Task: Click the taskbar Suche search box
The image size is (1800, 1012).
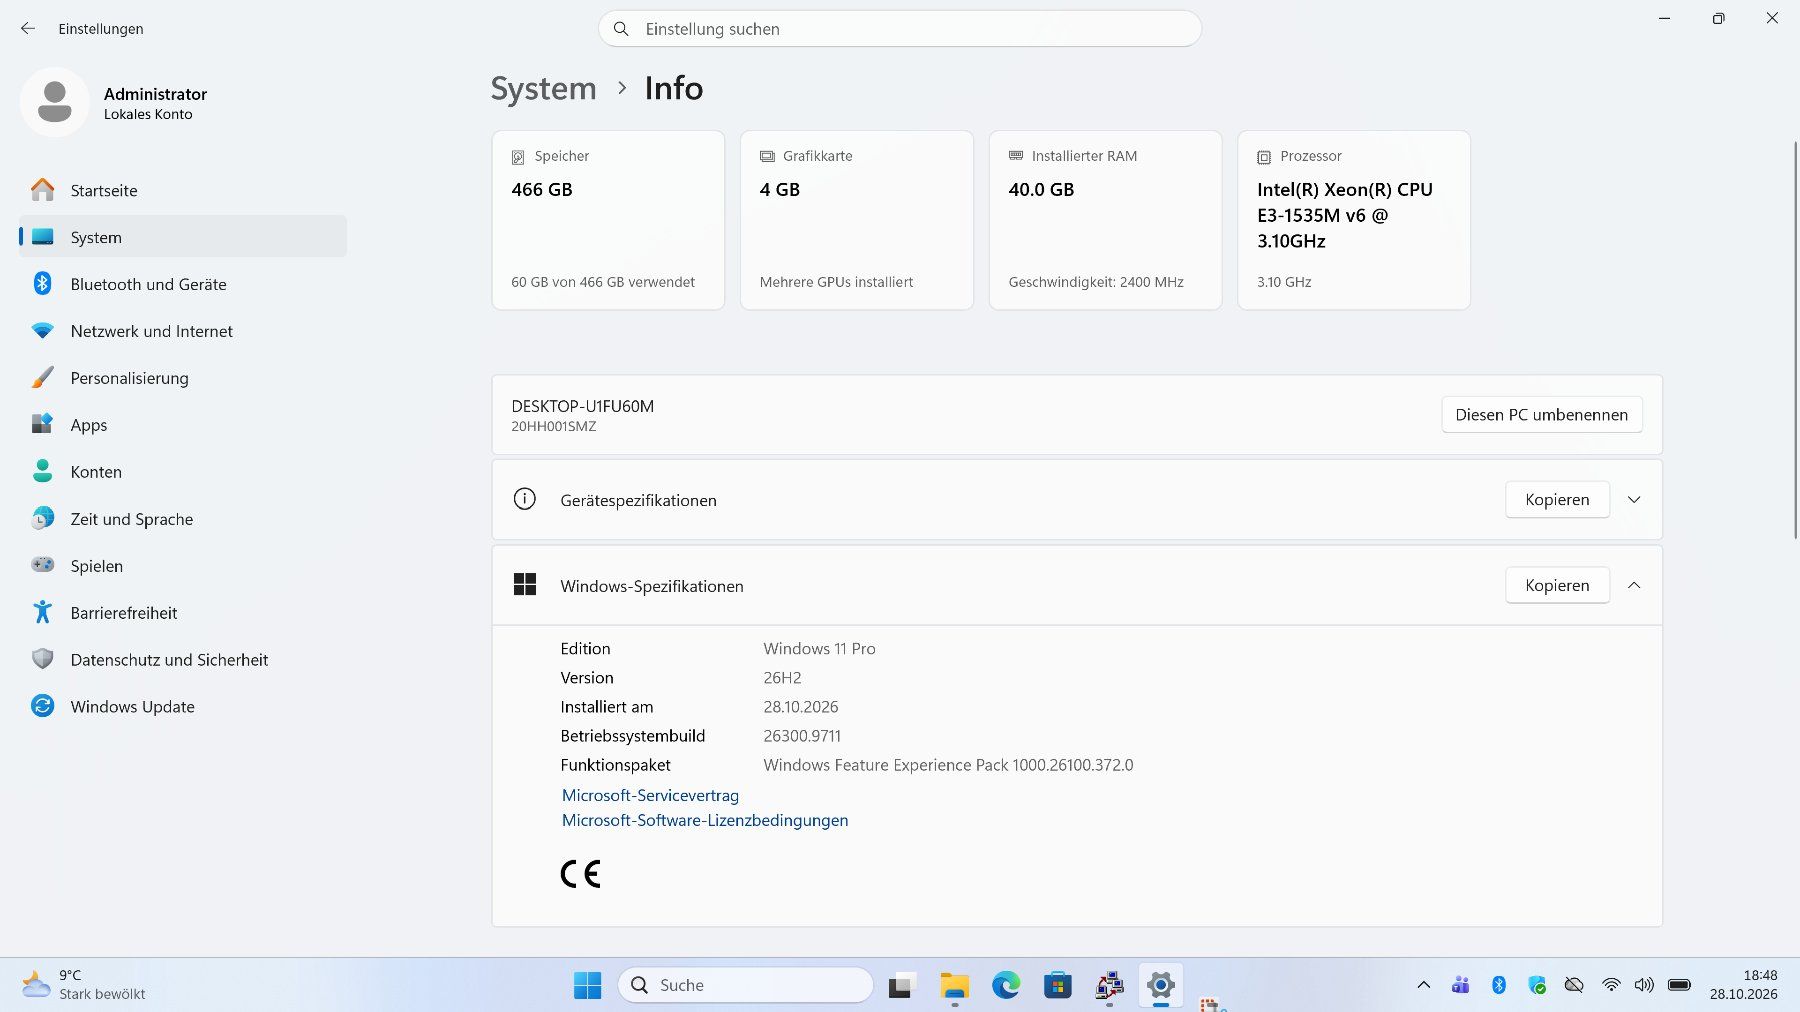Action: pos(746,985)
